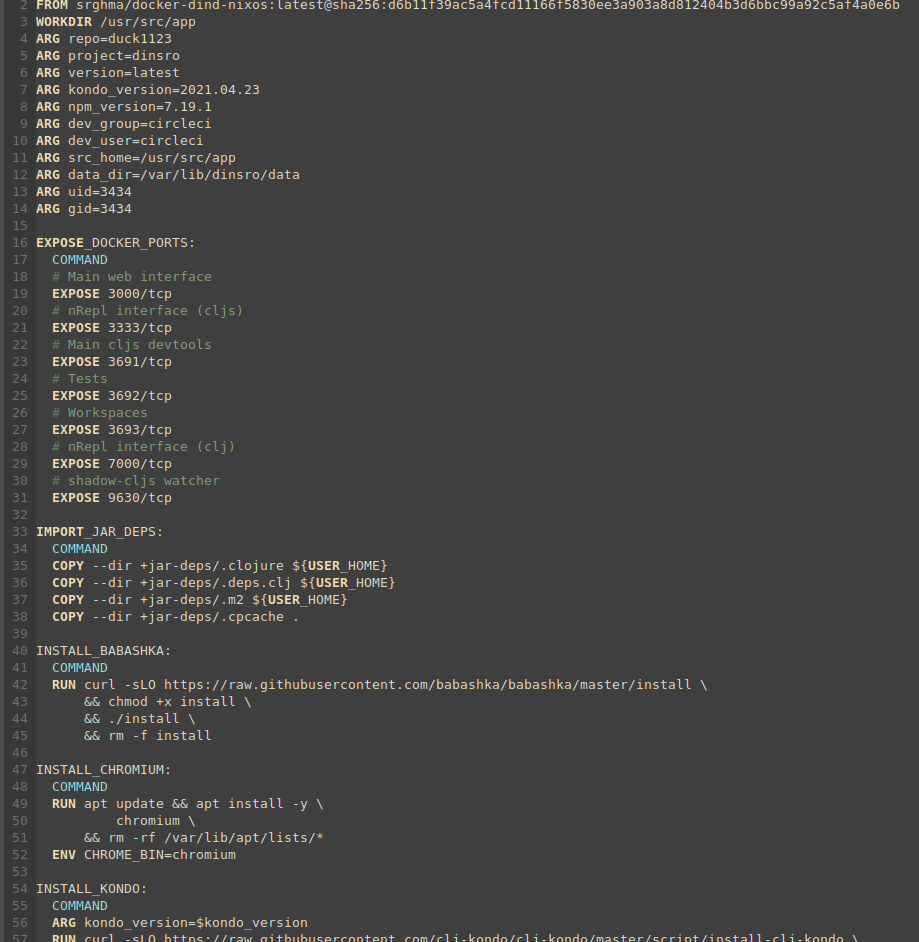Place cursor on ARG gid=3434
This screenshot has height=942, width=919.
[84, 209]
